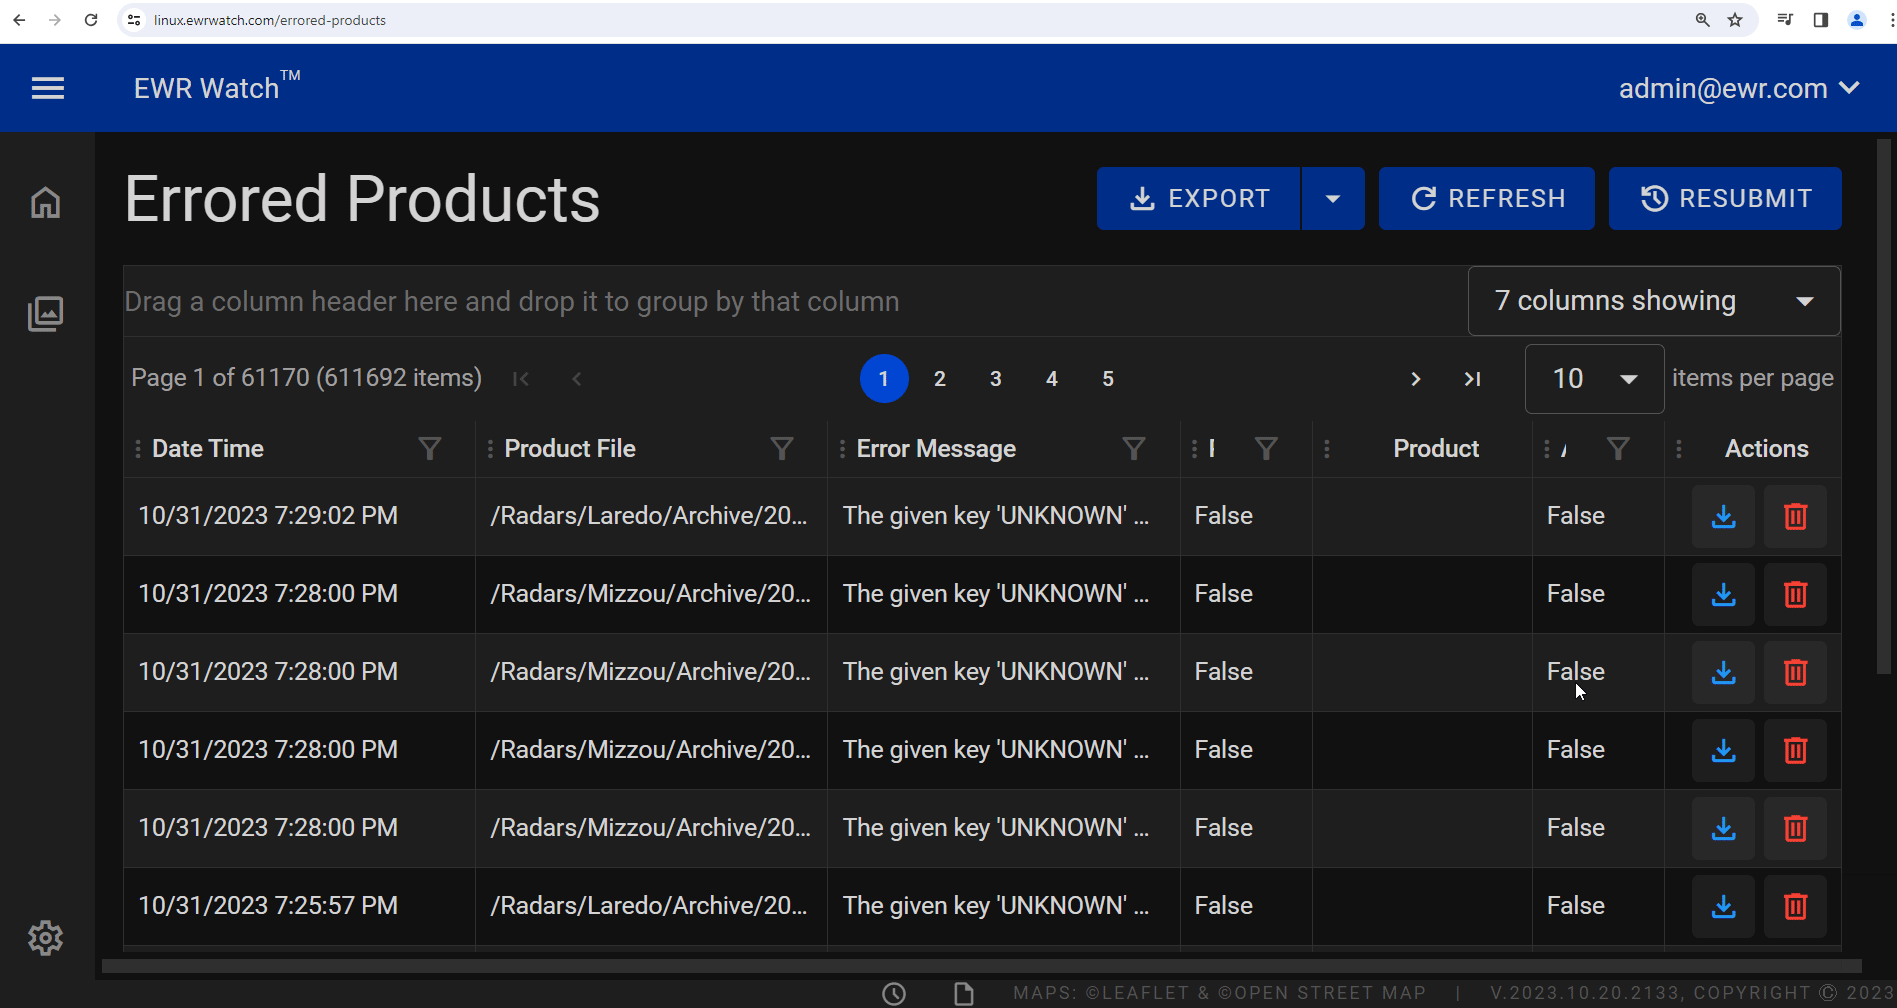Click the horizontal scrollbar at bottom
Image resolution: width=1897 pixels, height=1008 pixels.
[981, 966]
